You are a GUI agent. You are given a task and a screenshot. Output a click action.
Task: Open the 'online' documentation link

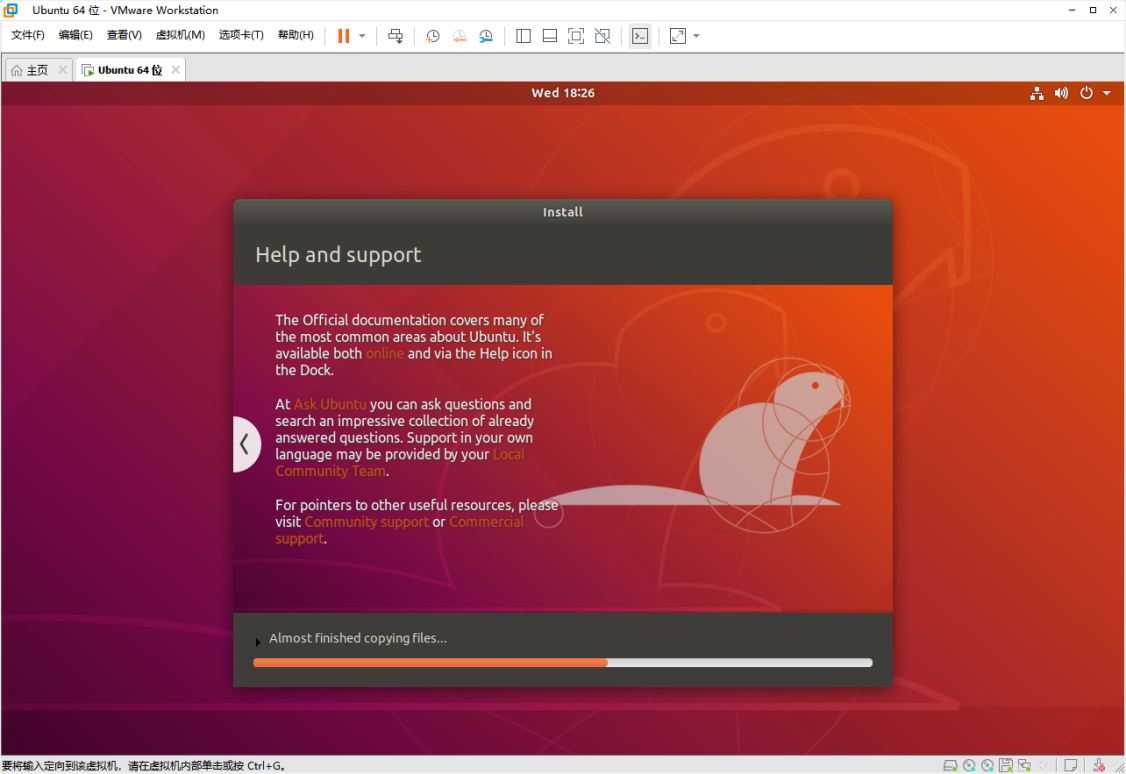pyautogui.click(x=385, y=353)
